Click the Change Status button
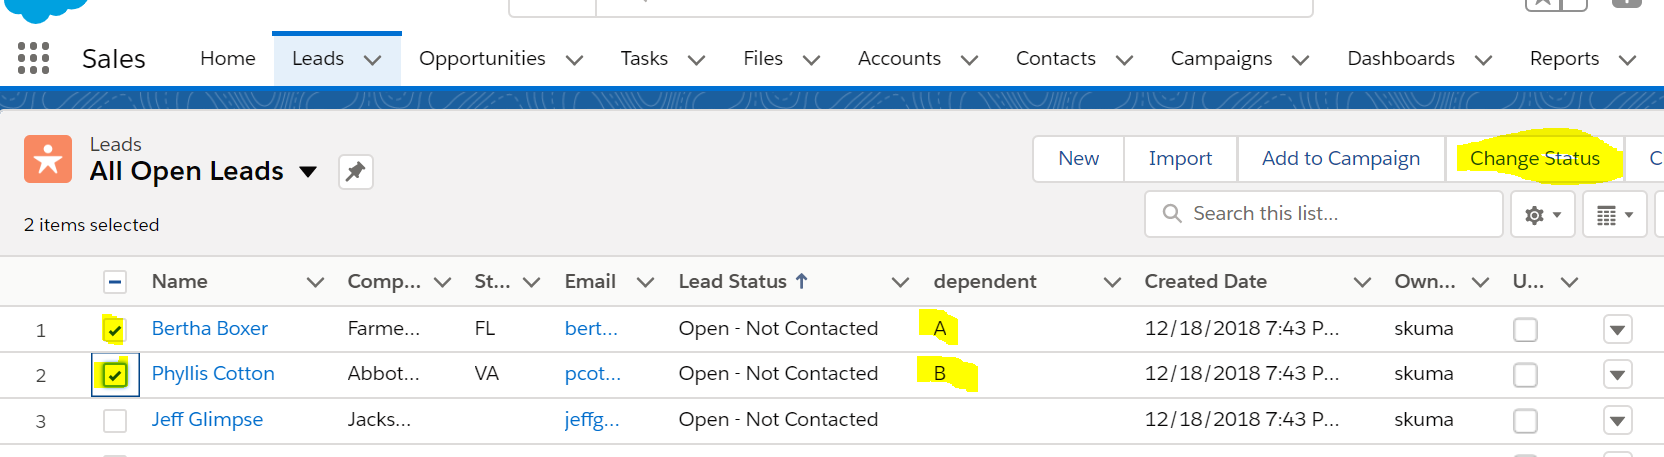 click(1534, 159)
